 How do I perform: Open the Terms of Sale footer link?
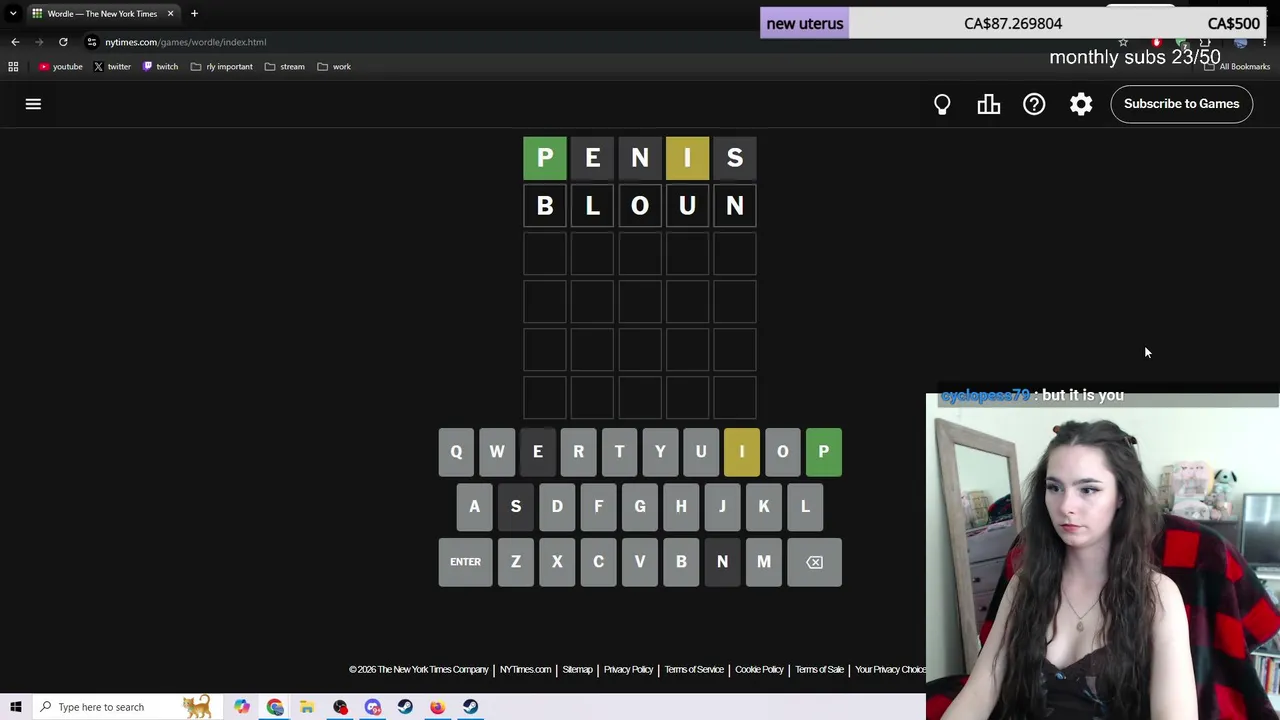[819, 670]
